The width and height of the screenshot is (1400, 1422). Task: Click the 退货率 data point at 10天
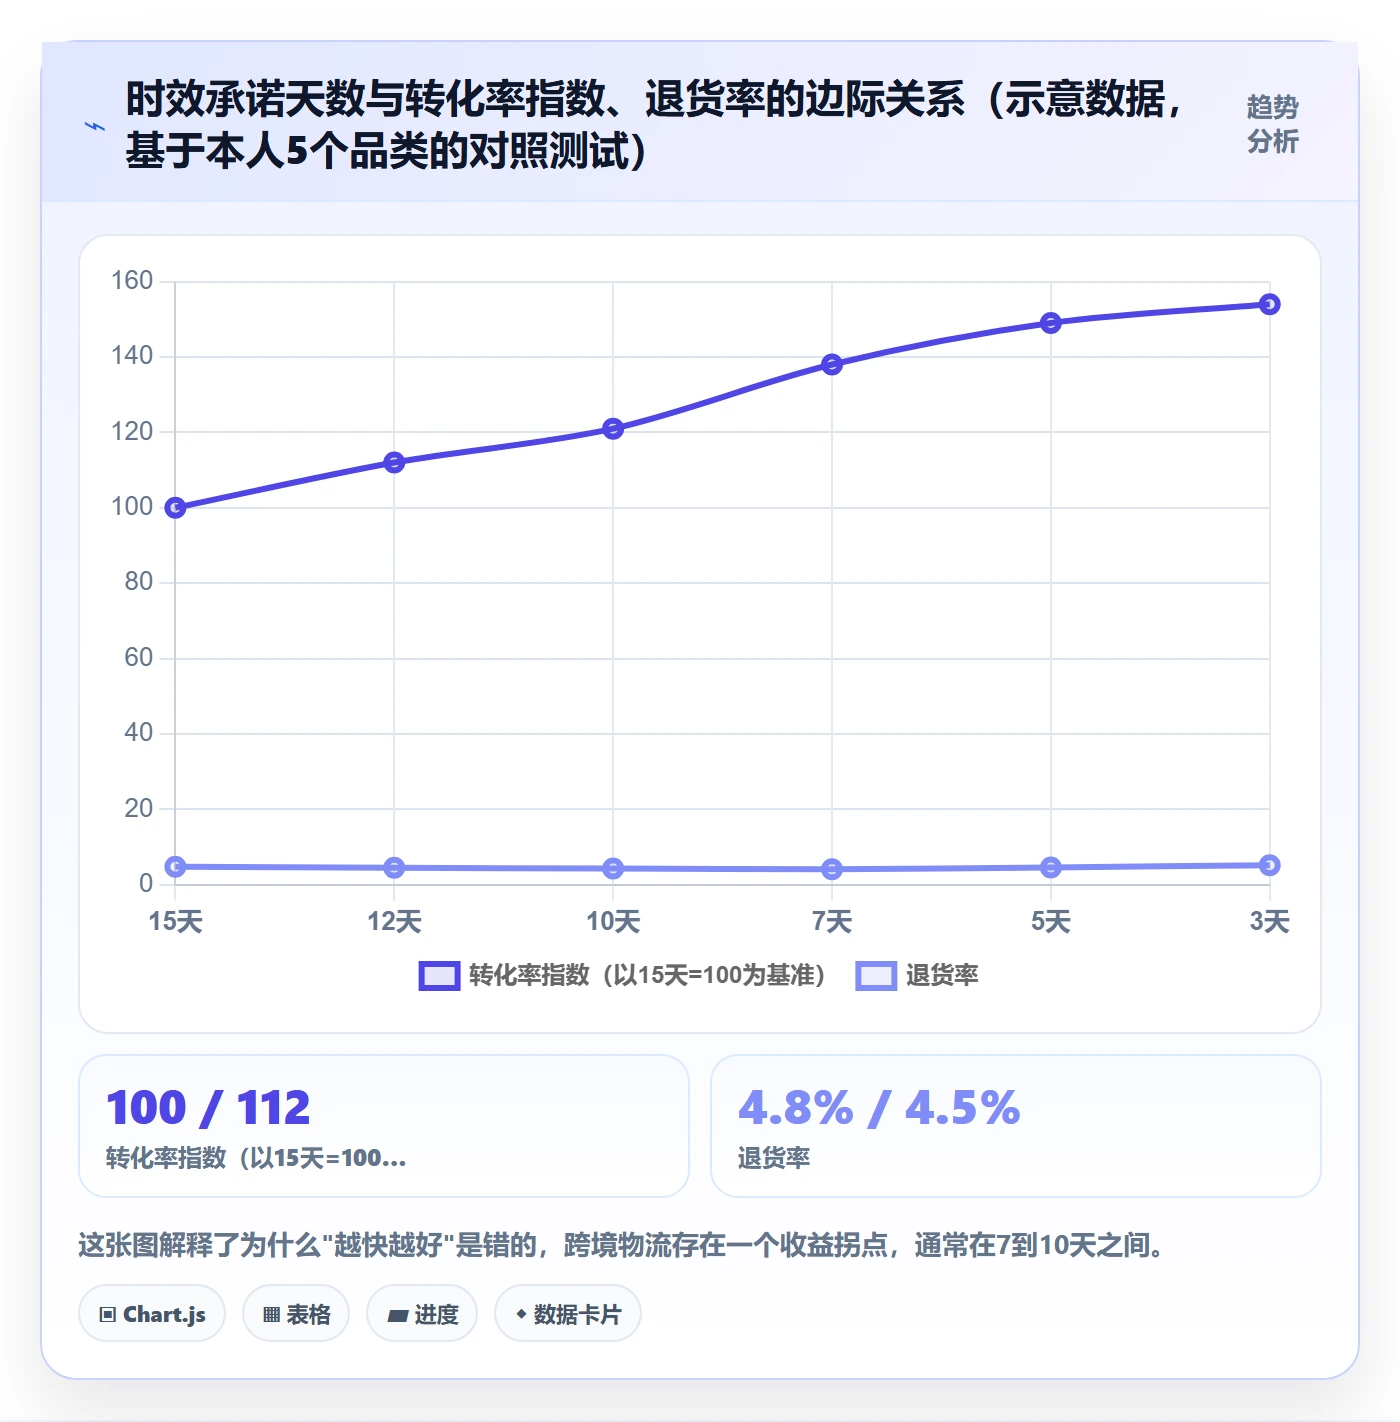click(x=613, y=869)
